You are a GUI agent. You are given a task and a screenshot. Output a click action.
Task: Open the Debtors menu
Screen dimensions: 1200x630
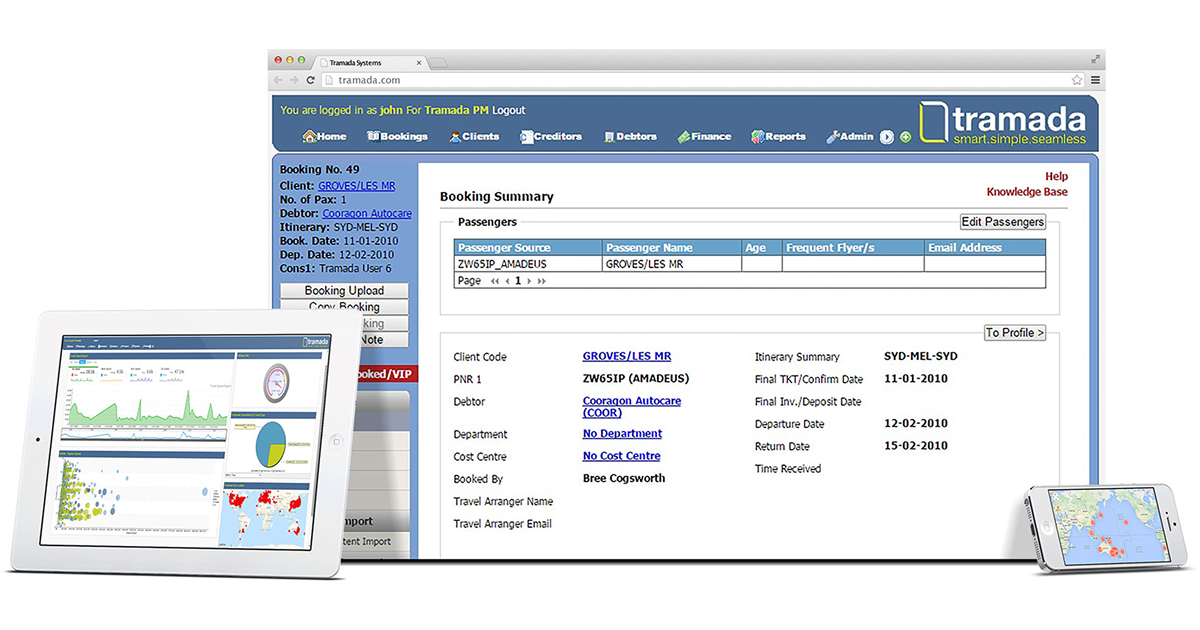pyautogui.click(x=630, y=137)
